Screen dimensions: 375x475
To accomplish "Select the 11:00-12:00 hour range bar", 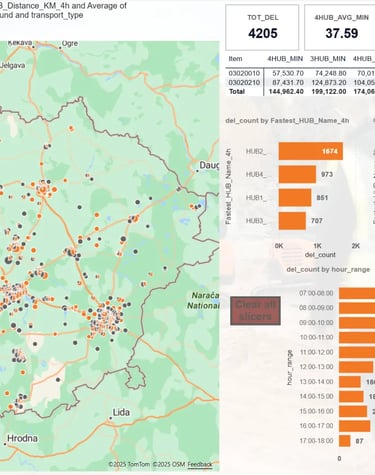I will [357, 352].
